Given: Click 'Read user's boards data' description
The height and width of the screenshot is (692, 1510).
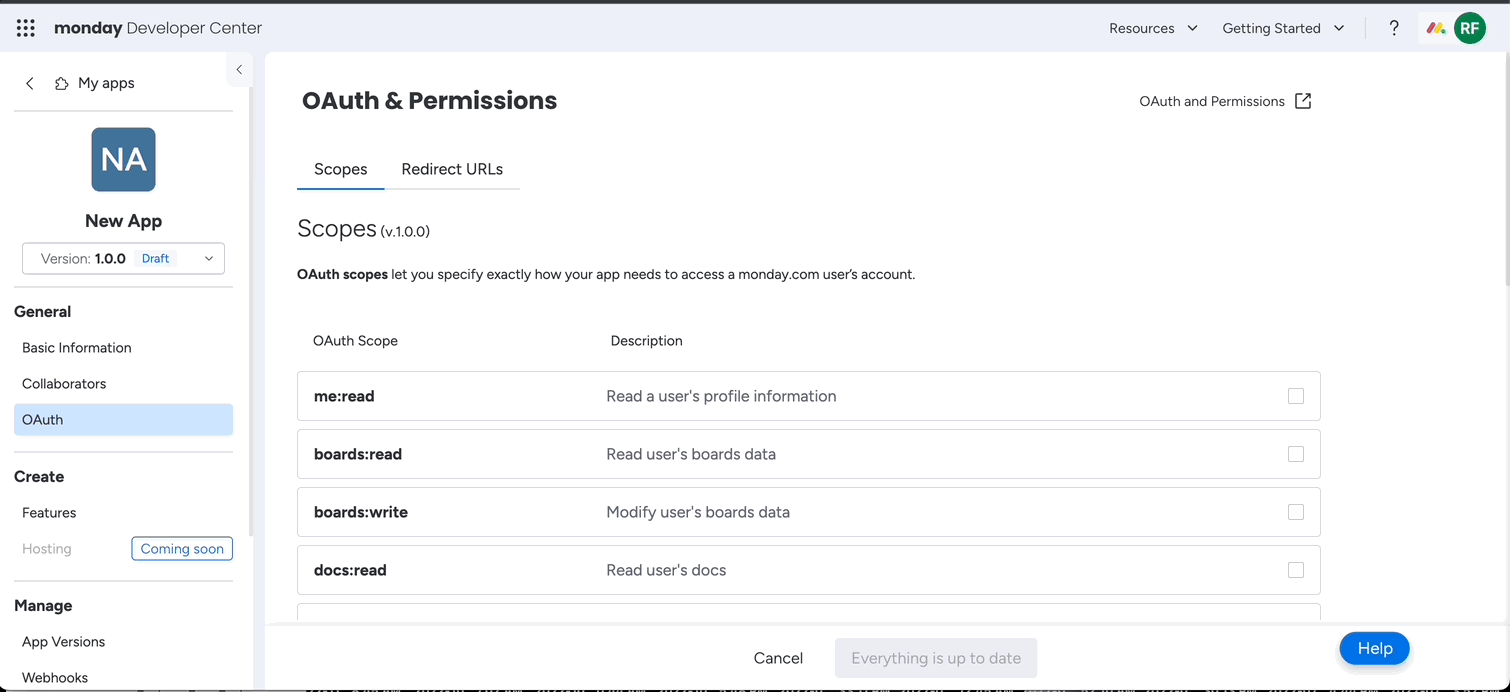Looking at the screenshot, I should 691,454.
